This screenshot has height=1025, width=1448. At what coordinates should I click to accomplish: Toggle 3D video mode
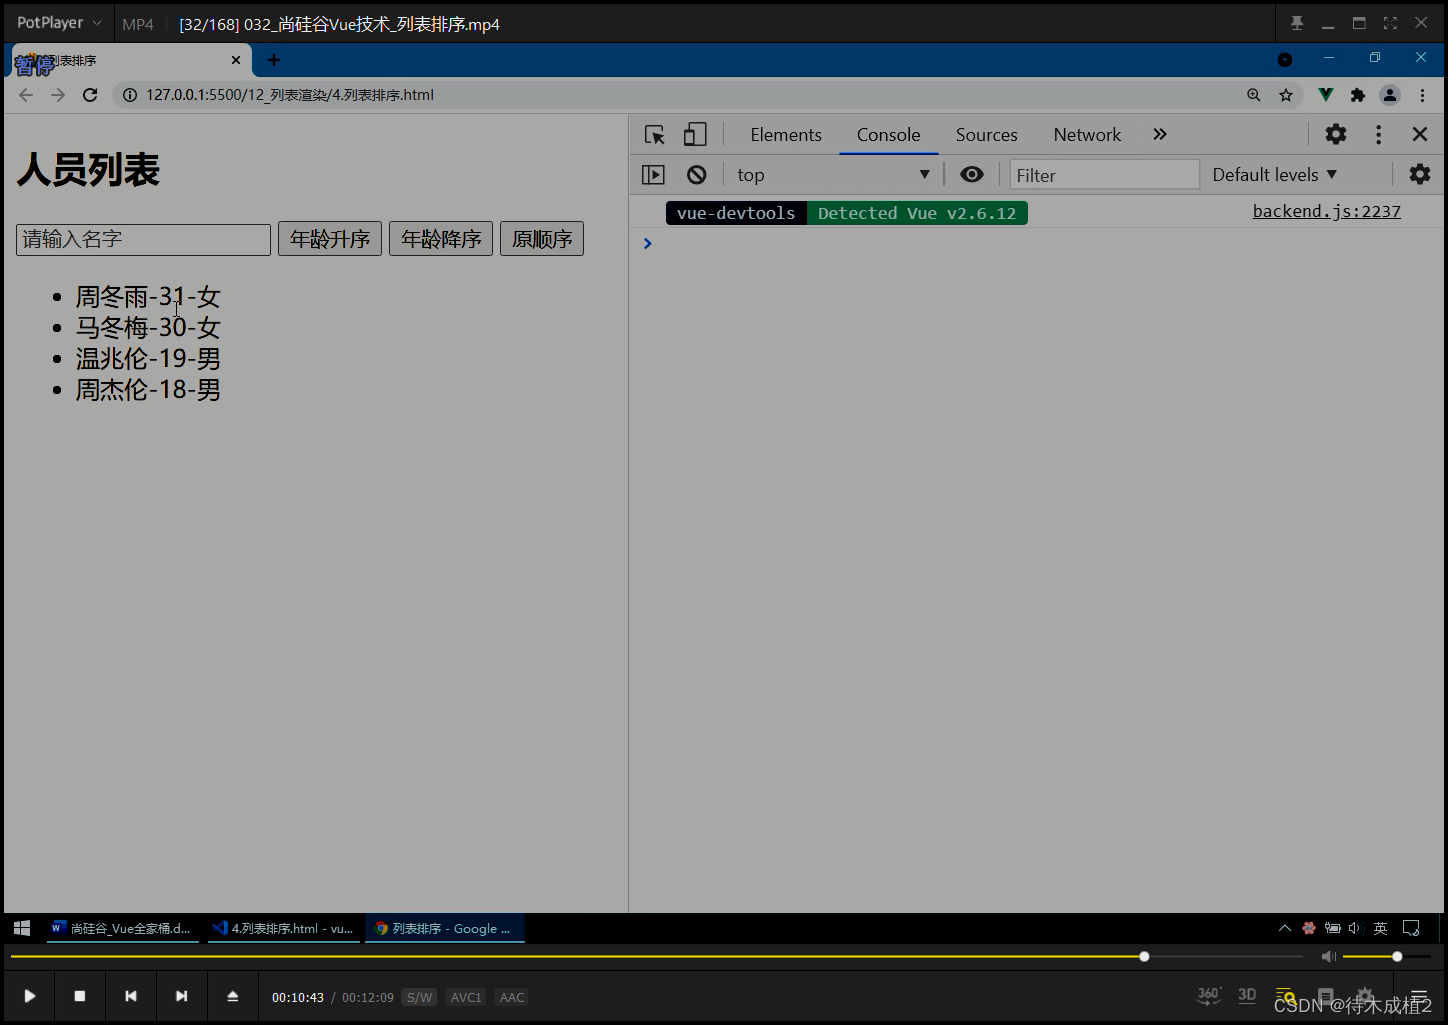click(1247, 995)
